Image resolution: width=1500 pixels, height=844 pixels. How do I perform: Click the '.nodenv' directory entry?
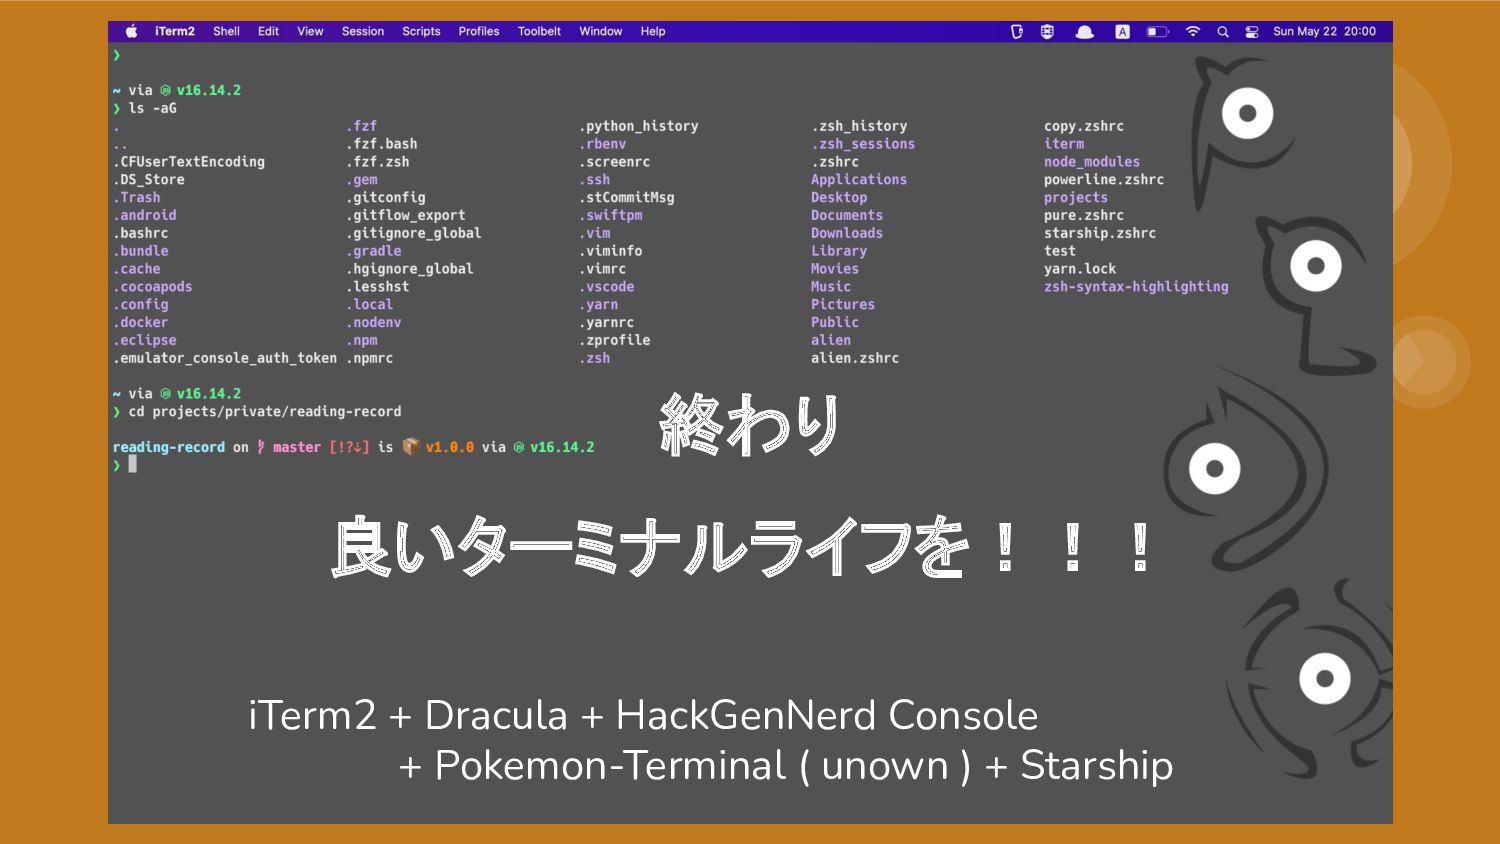click(374, 323)
